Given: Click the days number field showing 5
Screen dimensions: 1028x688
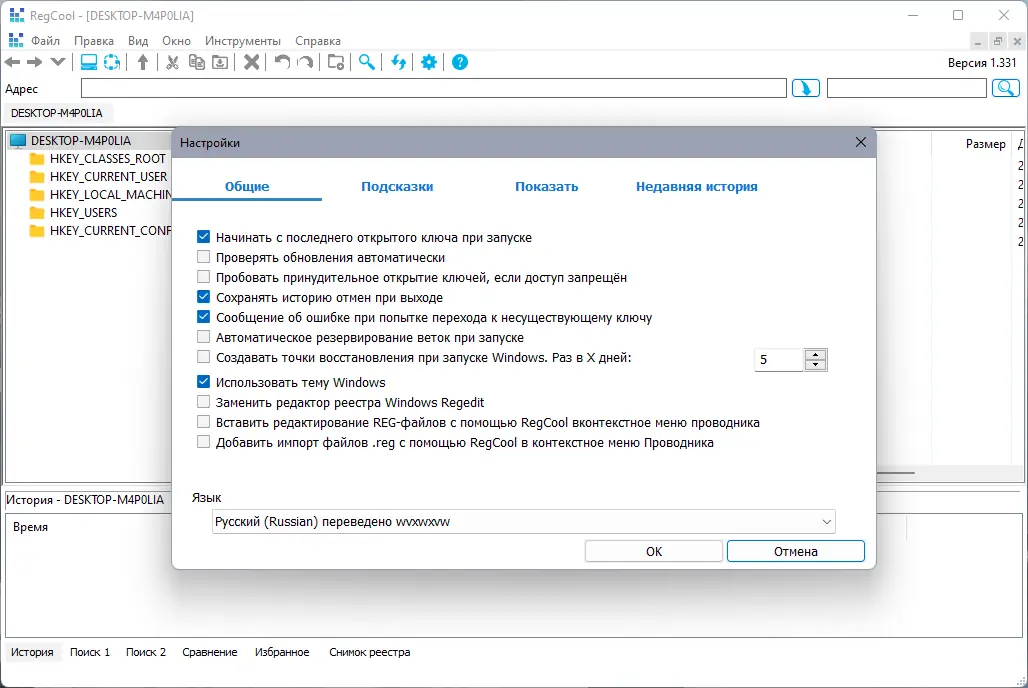Looking at the screenshot, I should coord(779,359).
